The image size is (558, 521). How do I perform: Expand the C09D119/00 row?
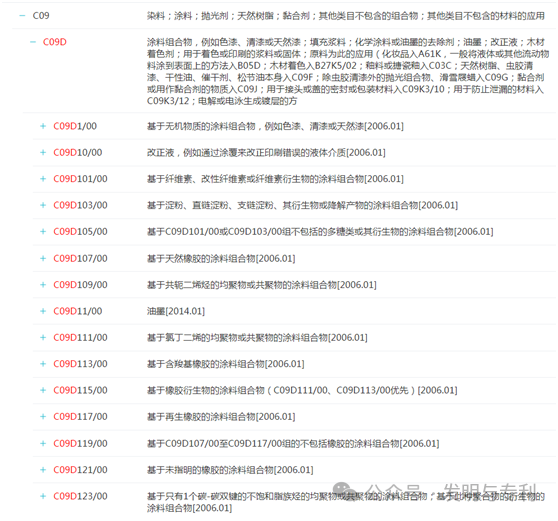click(x=43, y=443)
